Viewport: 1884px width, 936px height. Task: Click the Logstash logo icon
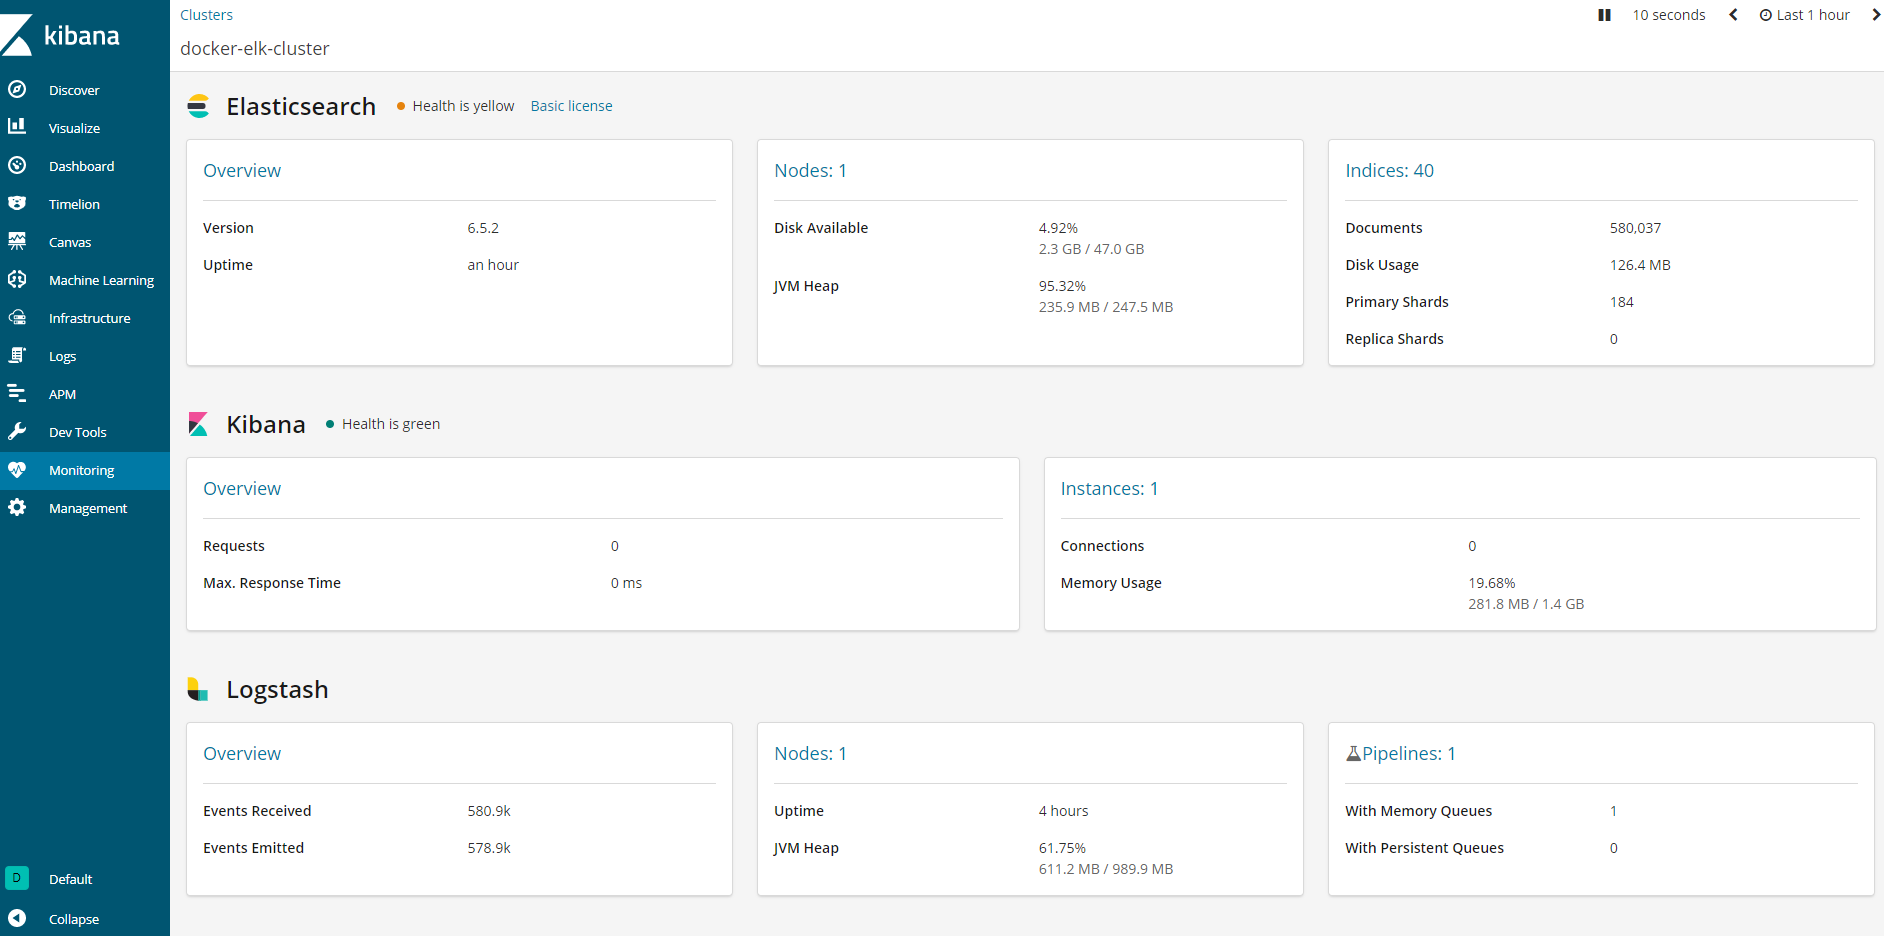coord(198,689)
